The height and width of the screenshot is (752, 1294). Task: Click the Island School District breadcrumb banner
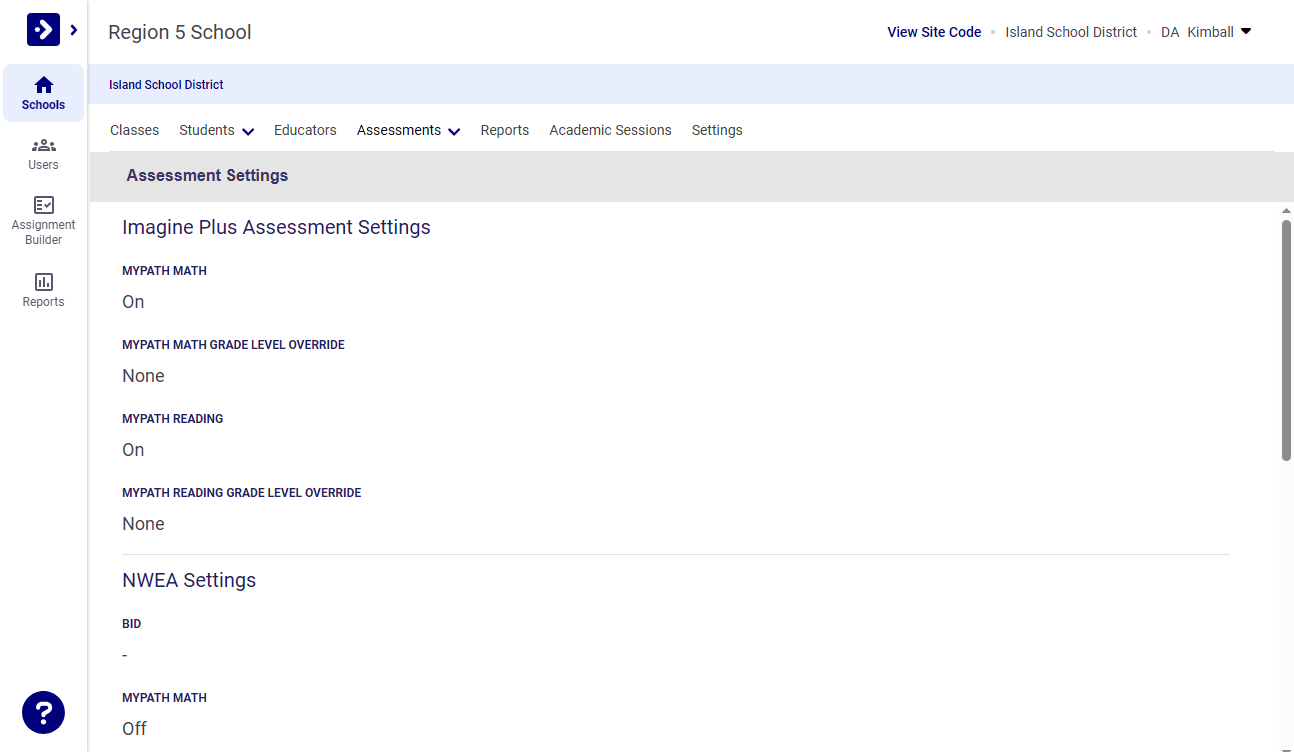tap(166, 84)
